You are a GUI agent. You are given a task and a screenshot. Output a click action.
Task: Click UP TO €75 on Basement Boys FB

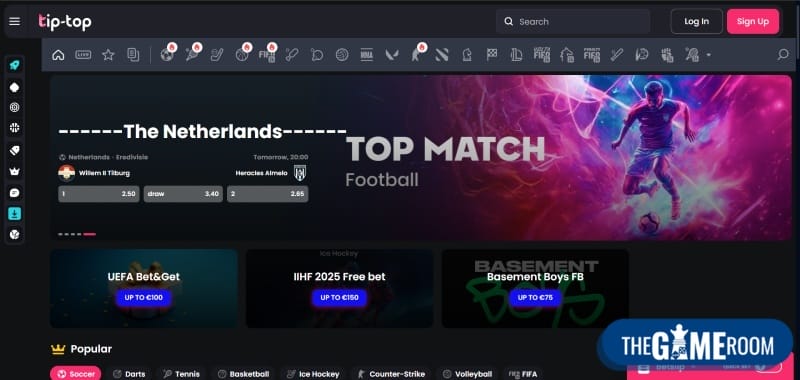[x=535, y=297]
